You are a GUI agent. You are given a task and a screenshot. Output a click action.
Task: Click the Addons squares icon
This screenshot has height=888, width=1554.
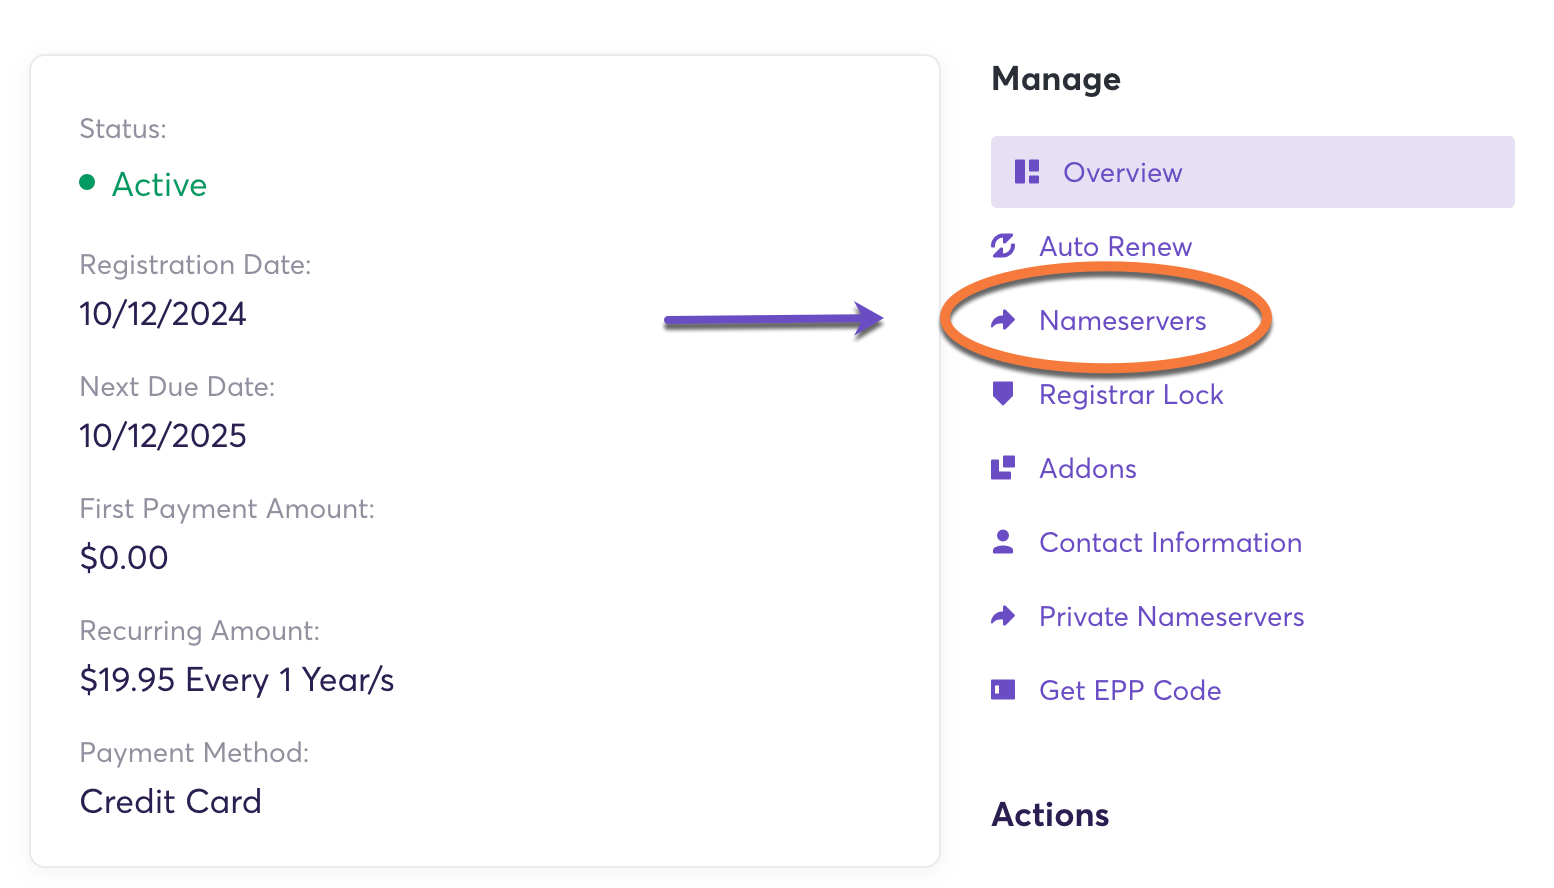pos(1003,468)
